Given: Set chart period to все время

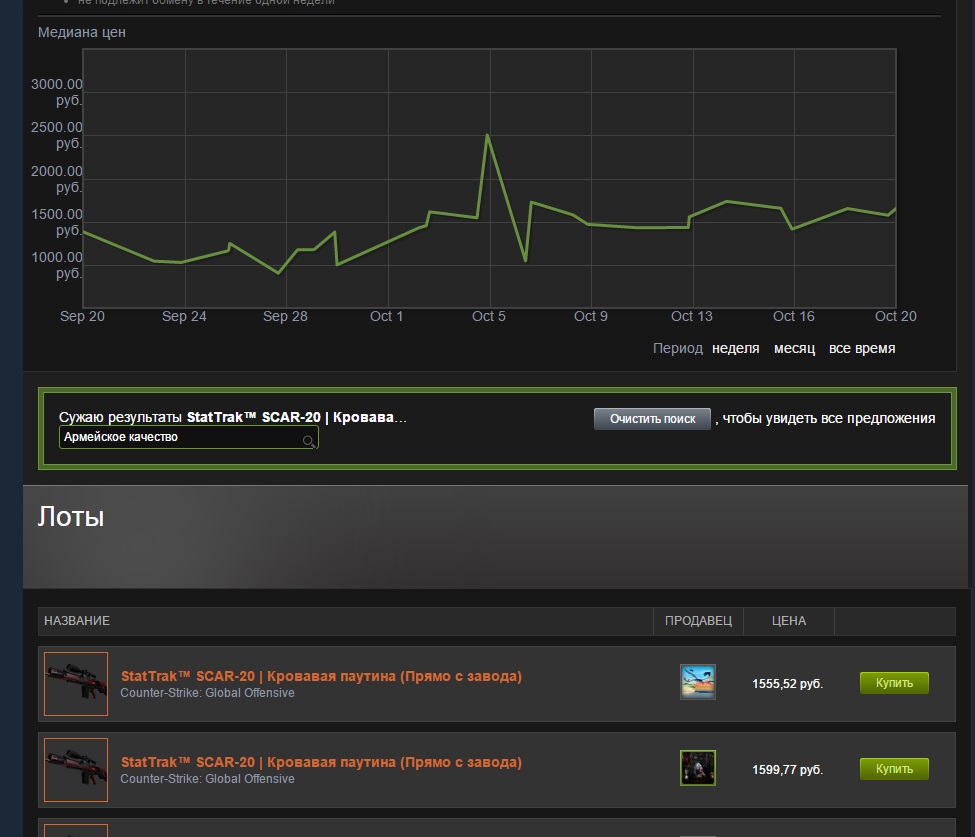Looking at the screenshot, I should click(862, 348).
